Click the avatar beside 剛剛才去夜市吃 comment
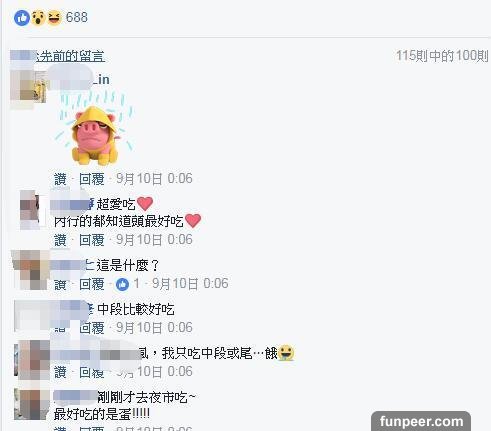 tap(31, 404)
